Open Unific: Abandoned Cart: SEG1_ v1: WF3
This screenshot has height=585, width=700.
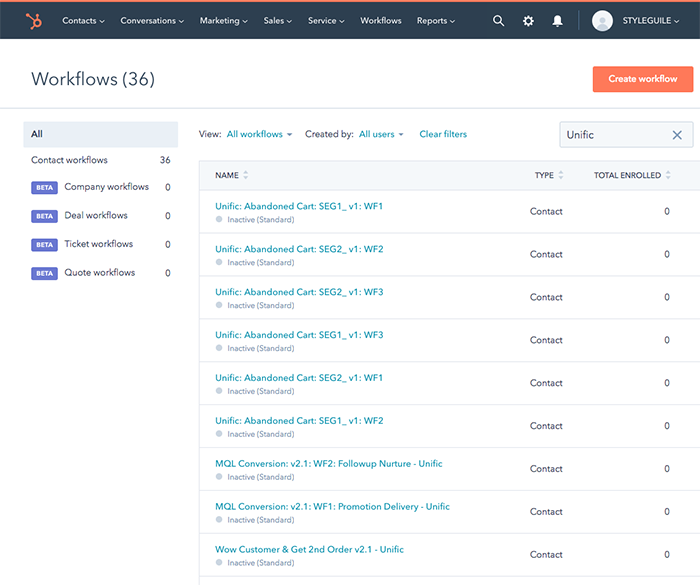[299, 335]
